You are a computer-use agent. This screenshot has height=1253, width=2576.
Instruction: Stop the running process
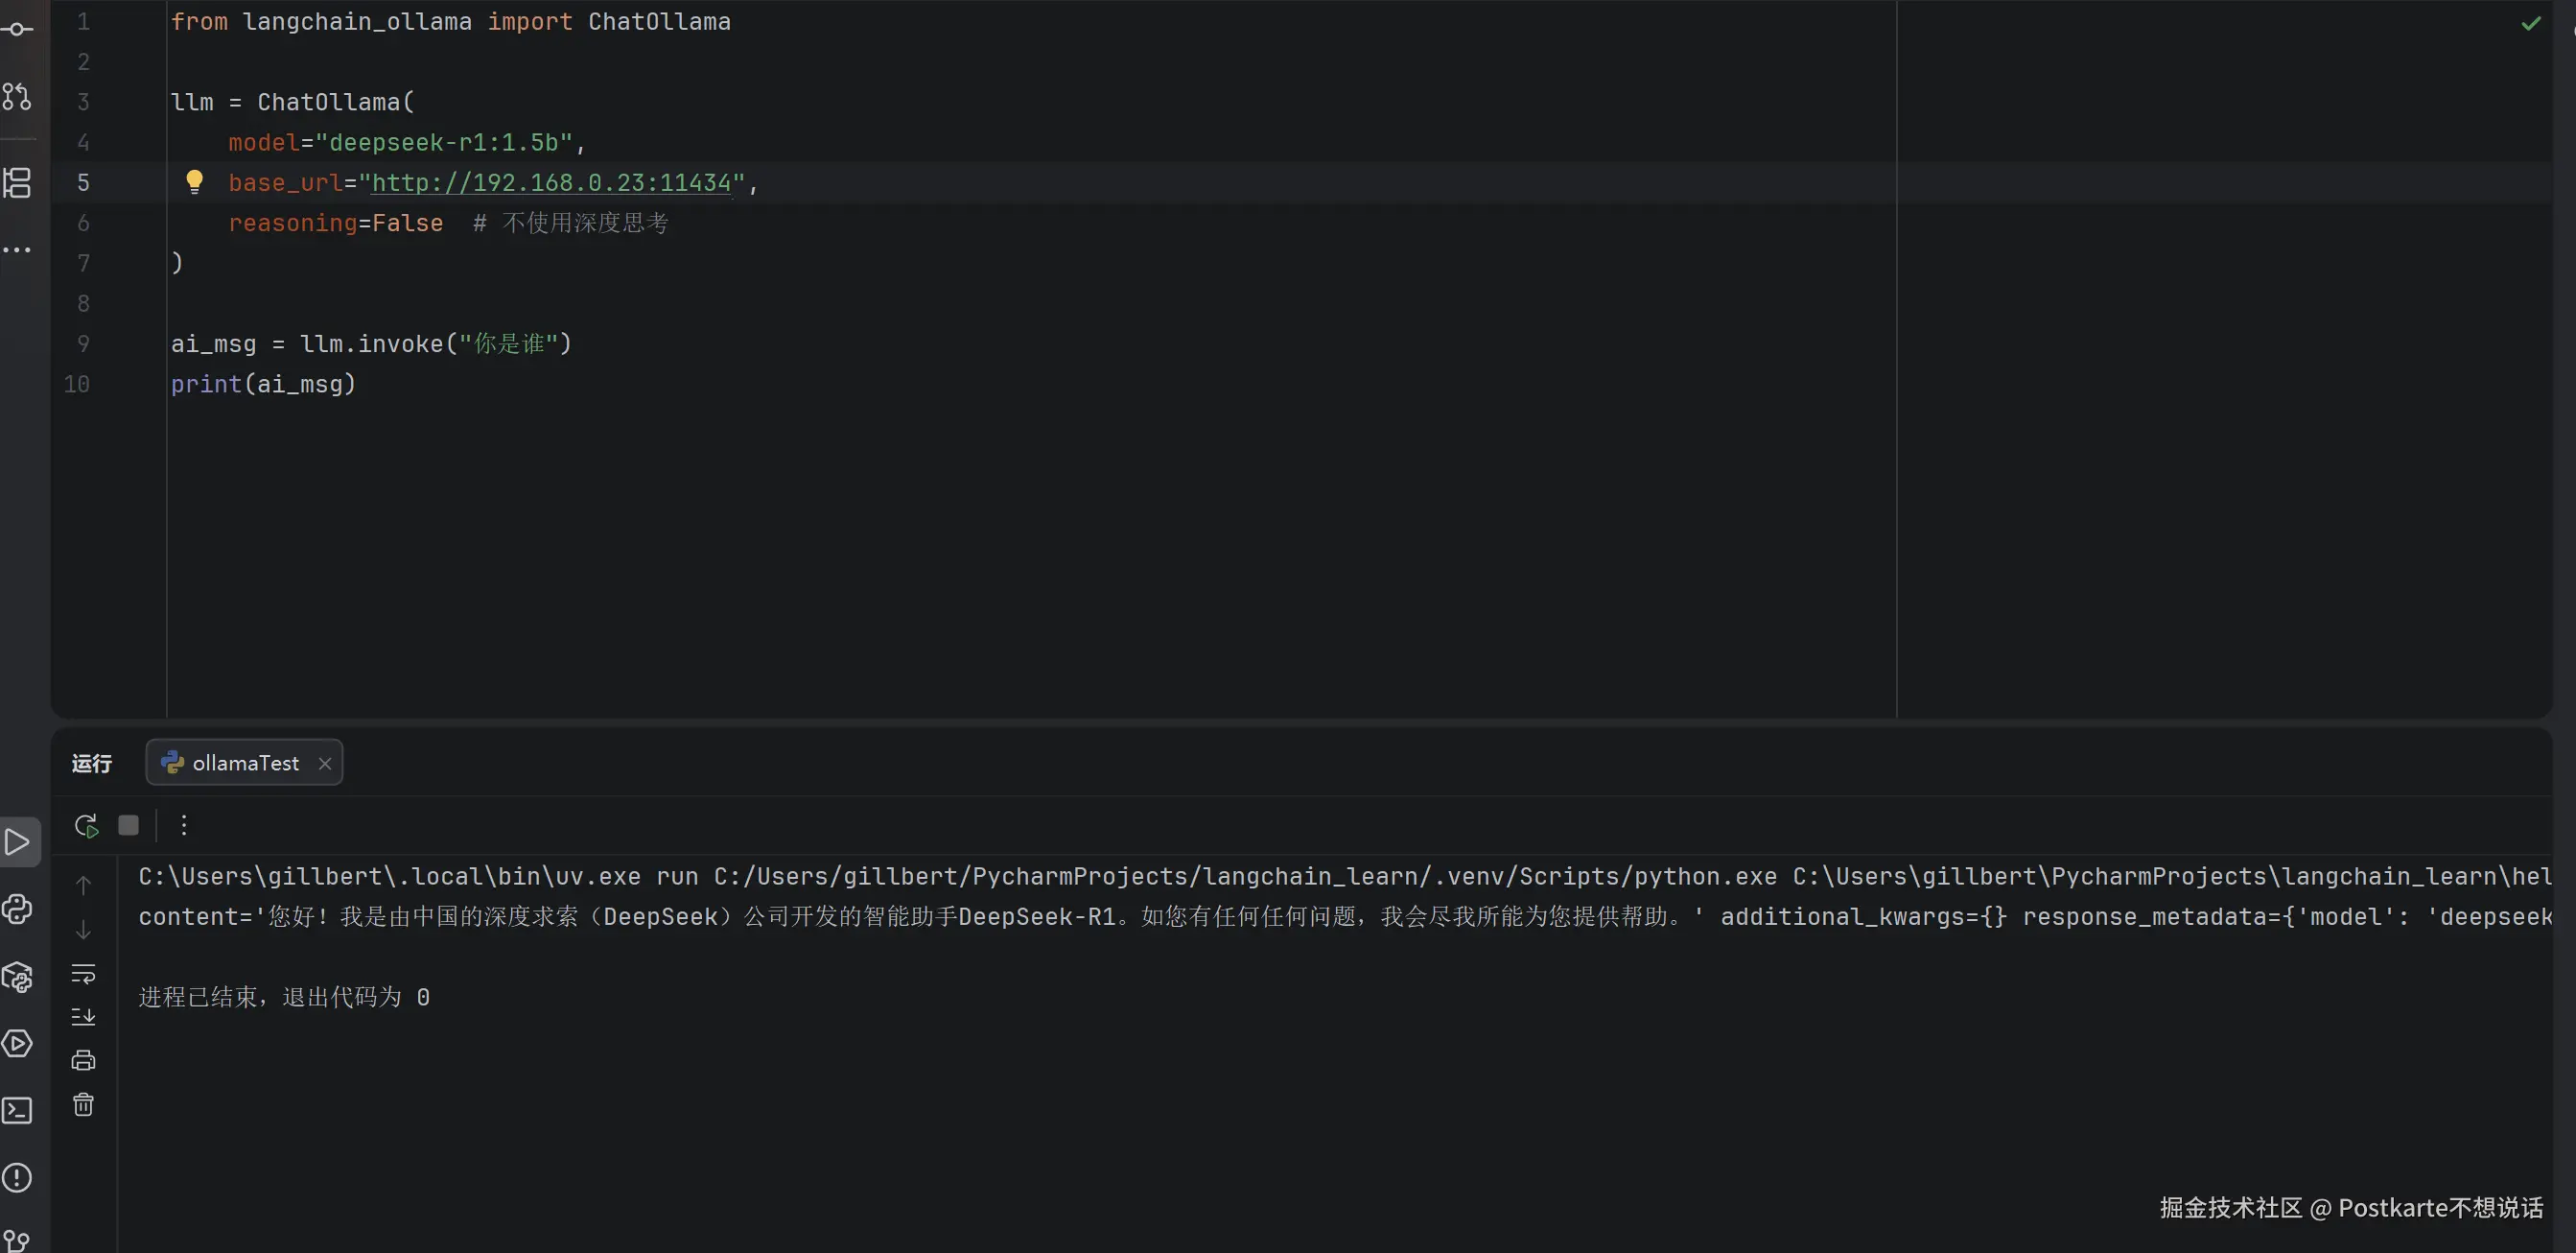click(128, 825)
